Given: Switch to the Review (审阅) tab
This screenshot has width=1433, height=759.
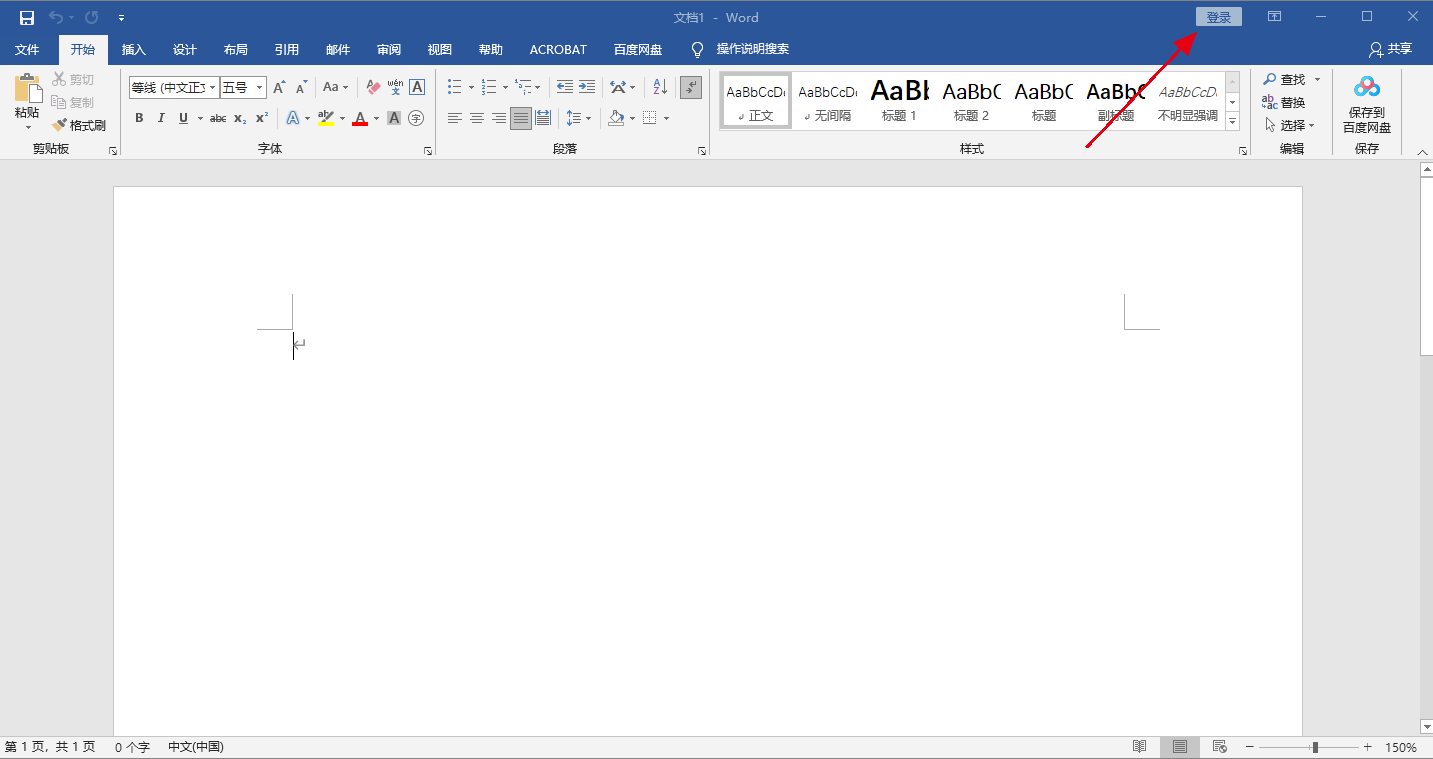Looking at the screenshot, I should [389, 50].
